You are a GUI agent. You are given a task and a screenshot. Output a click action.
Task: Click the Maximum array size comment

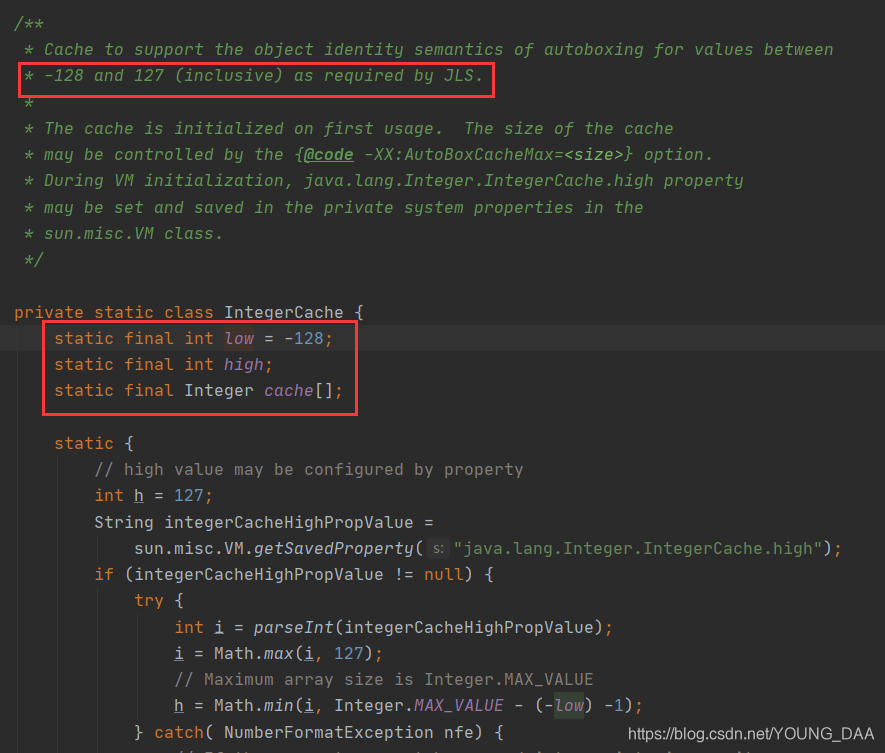pos(384,680)
